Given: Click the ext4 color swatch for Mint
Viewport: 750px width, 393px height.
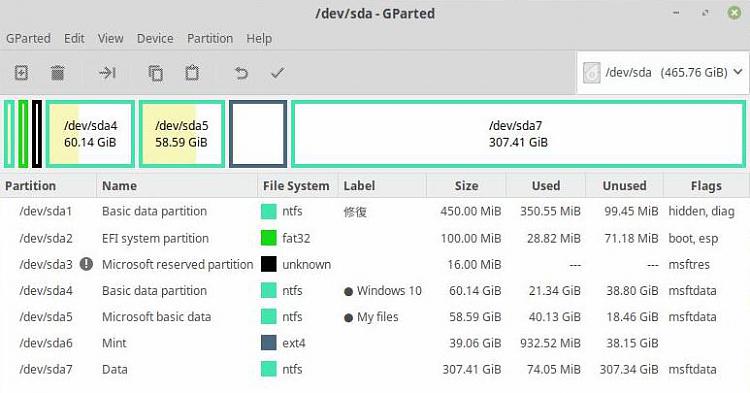Looking at the screenshot, I should [x=269, y=343].
